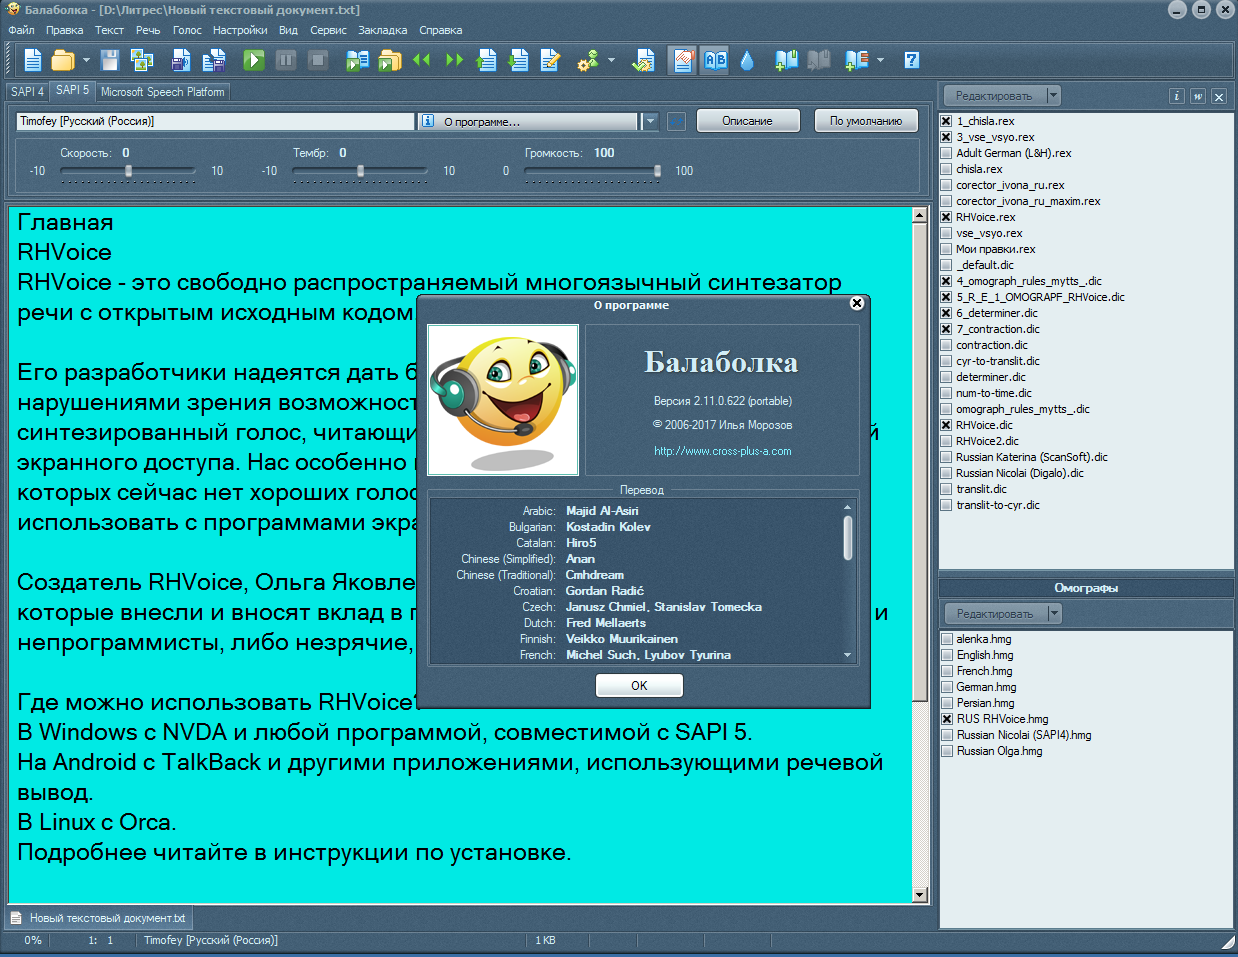
Task: Click the Редактировать button above dictionary list
Action: (994, 96)
